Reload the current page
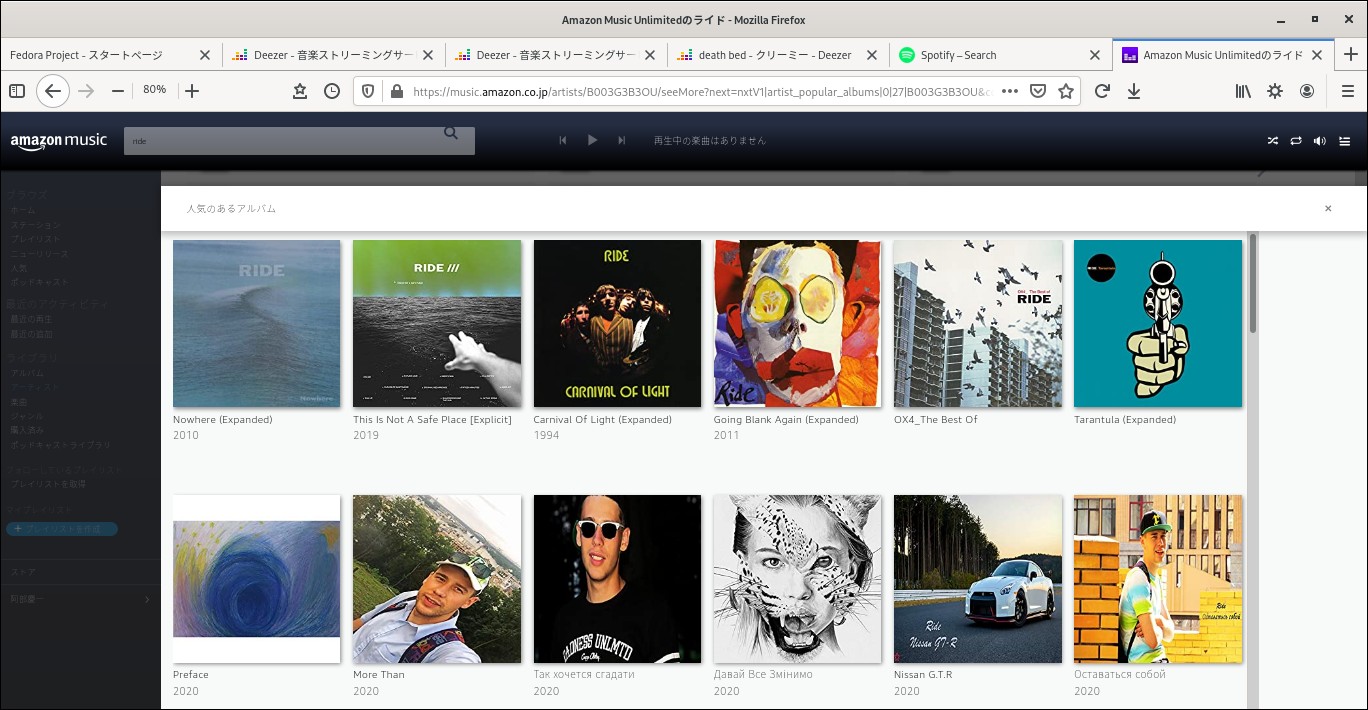1368x710 pixels. point(1102,91)
